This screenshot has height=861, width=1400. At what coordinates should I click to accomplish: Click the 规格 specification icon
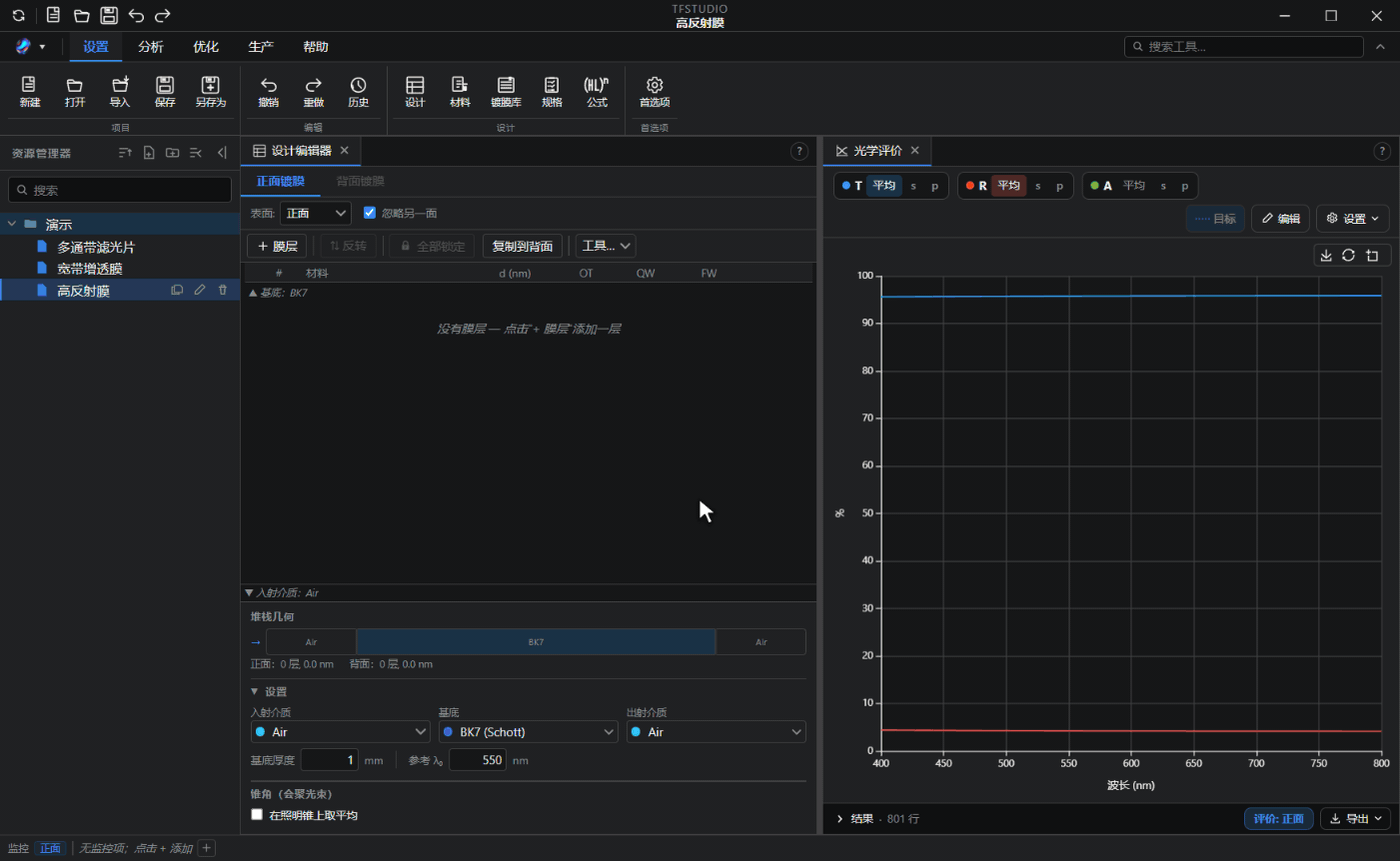pyautogui.click(x=552, y=92)
